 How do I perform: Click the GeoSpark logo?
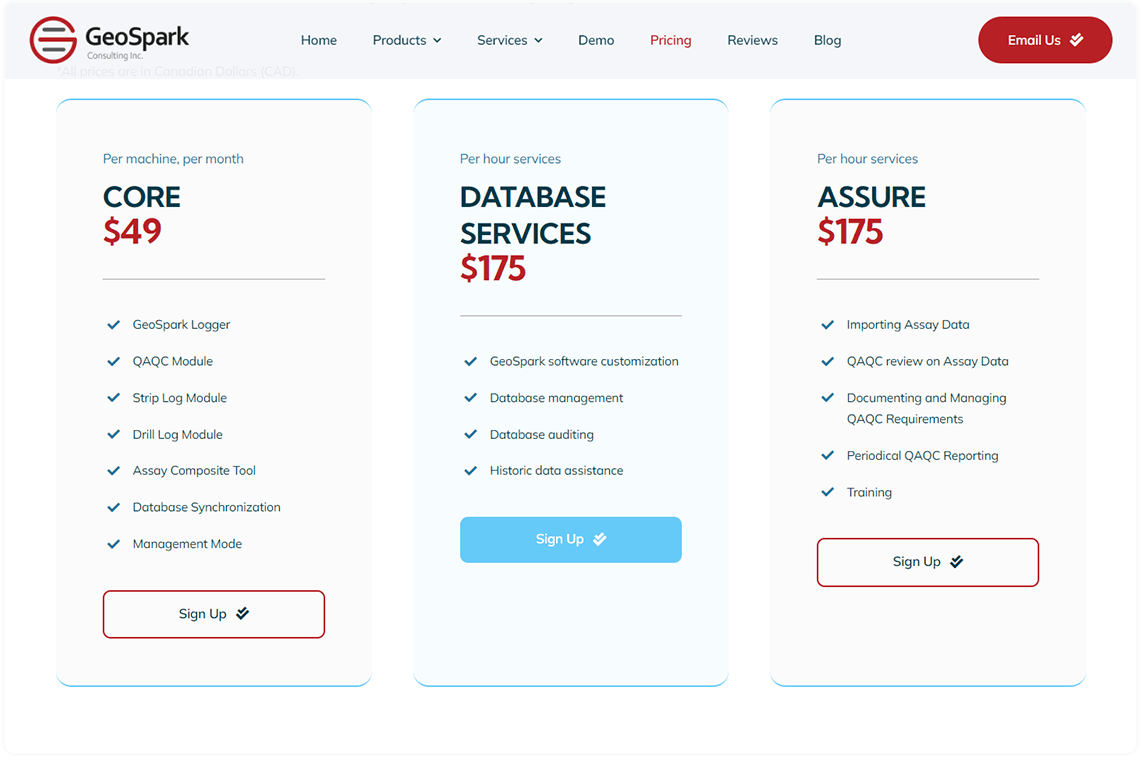pyautogui.click(x=109, y=40)
